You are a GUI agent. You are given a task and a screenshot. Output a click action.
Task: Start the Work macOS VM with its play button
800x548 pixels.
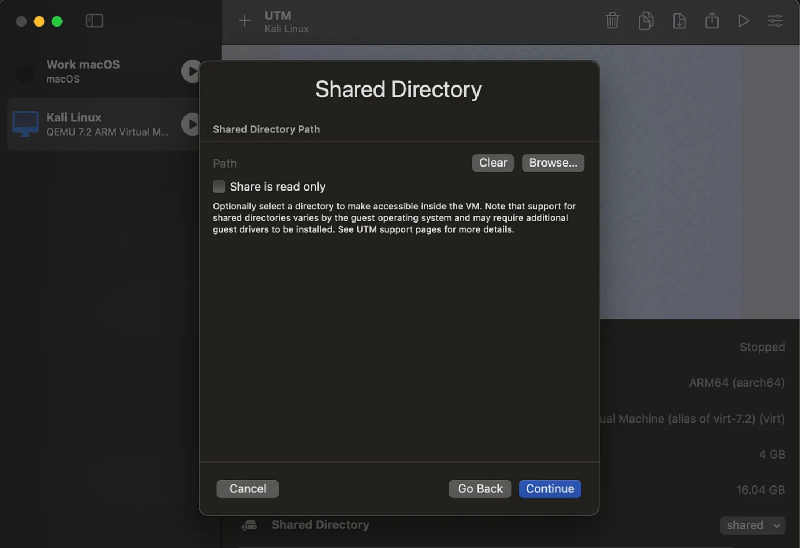pos(190,71)
